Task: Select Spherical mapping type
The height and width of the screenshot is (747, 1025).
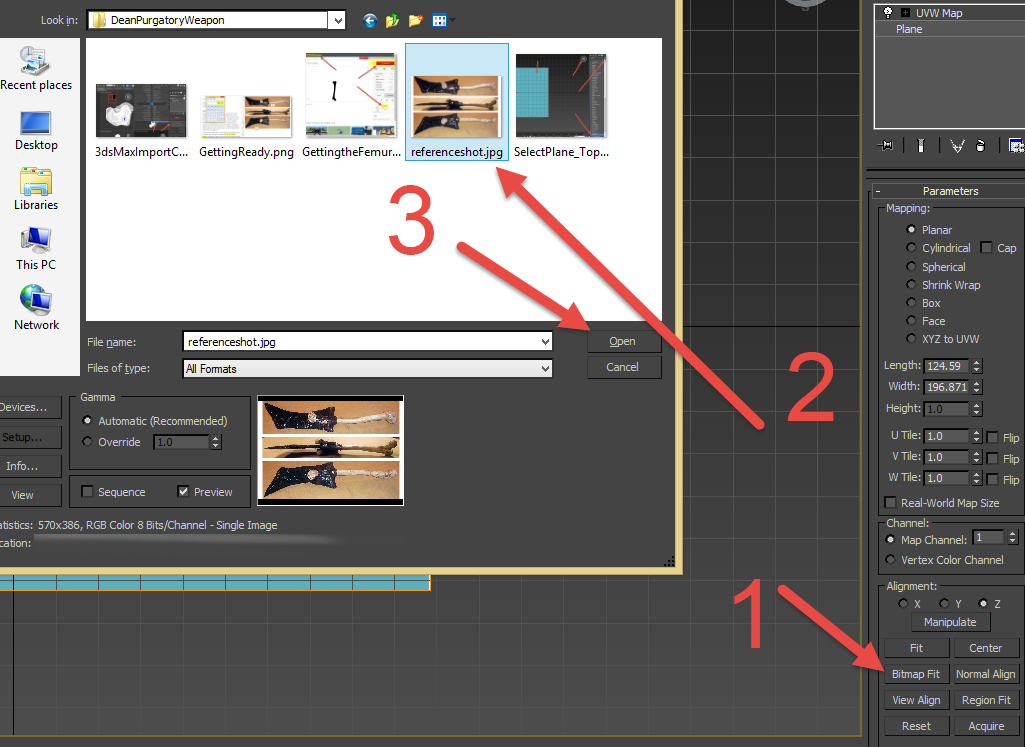Action: click(911, 267)
